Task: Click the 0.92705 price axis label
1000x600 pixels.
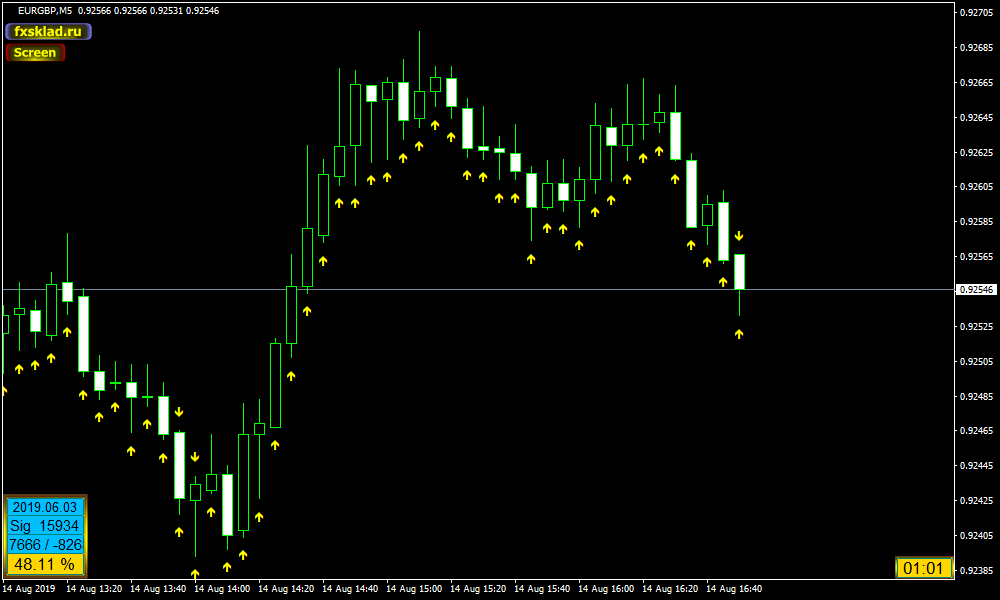Action: tap(976, 12)
